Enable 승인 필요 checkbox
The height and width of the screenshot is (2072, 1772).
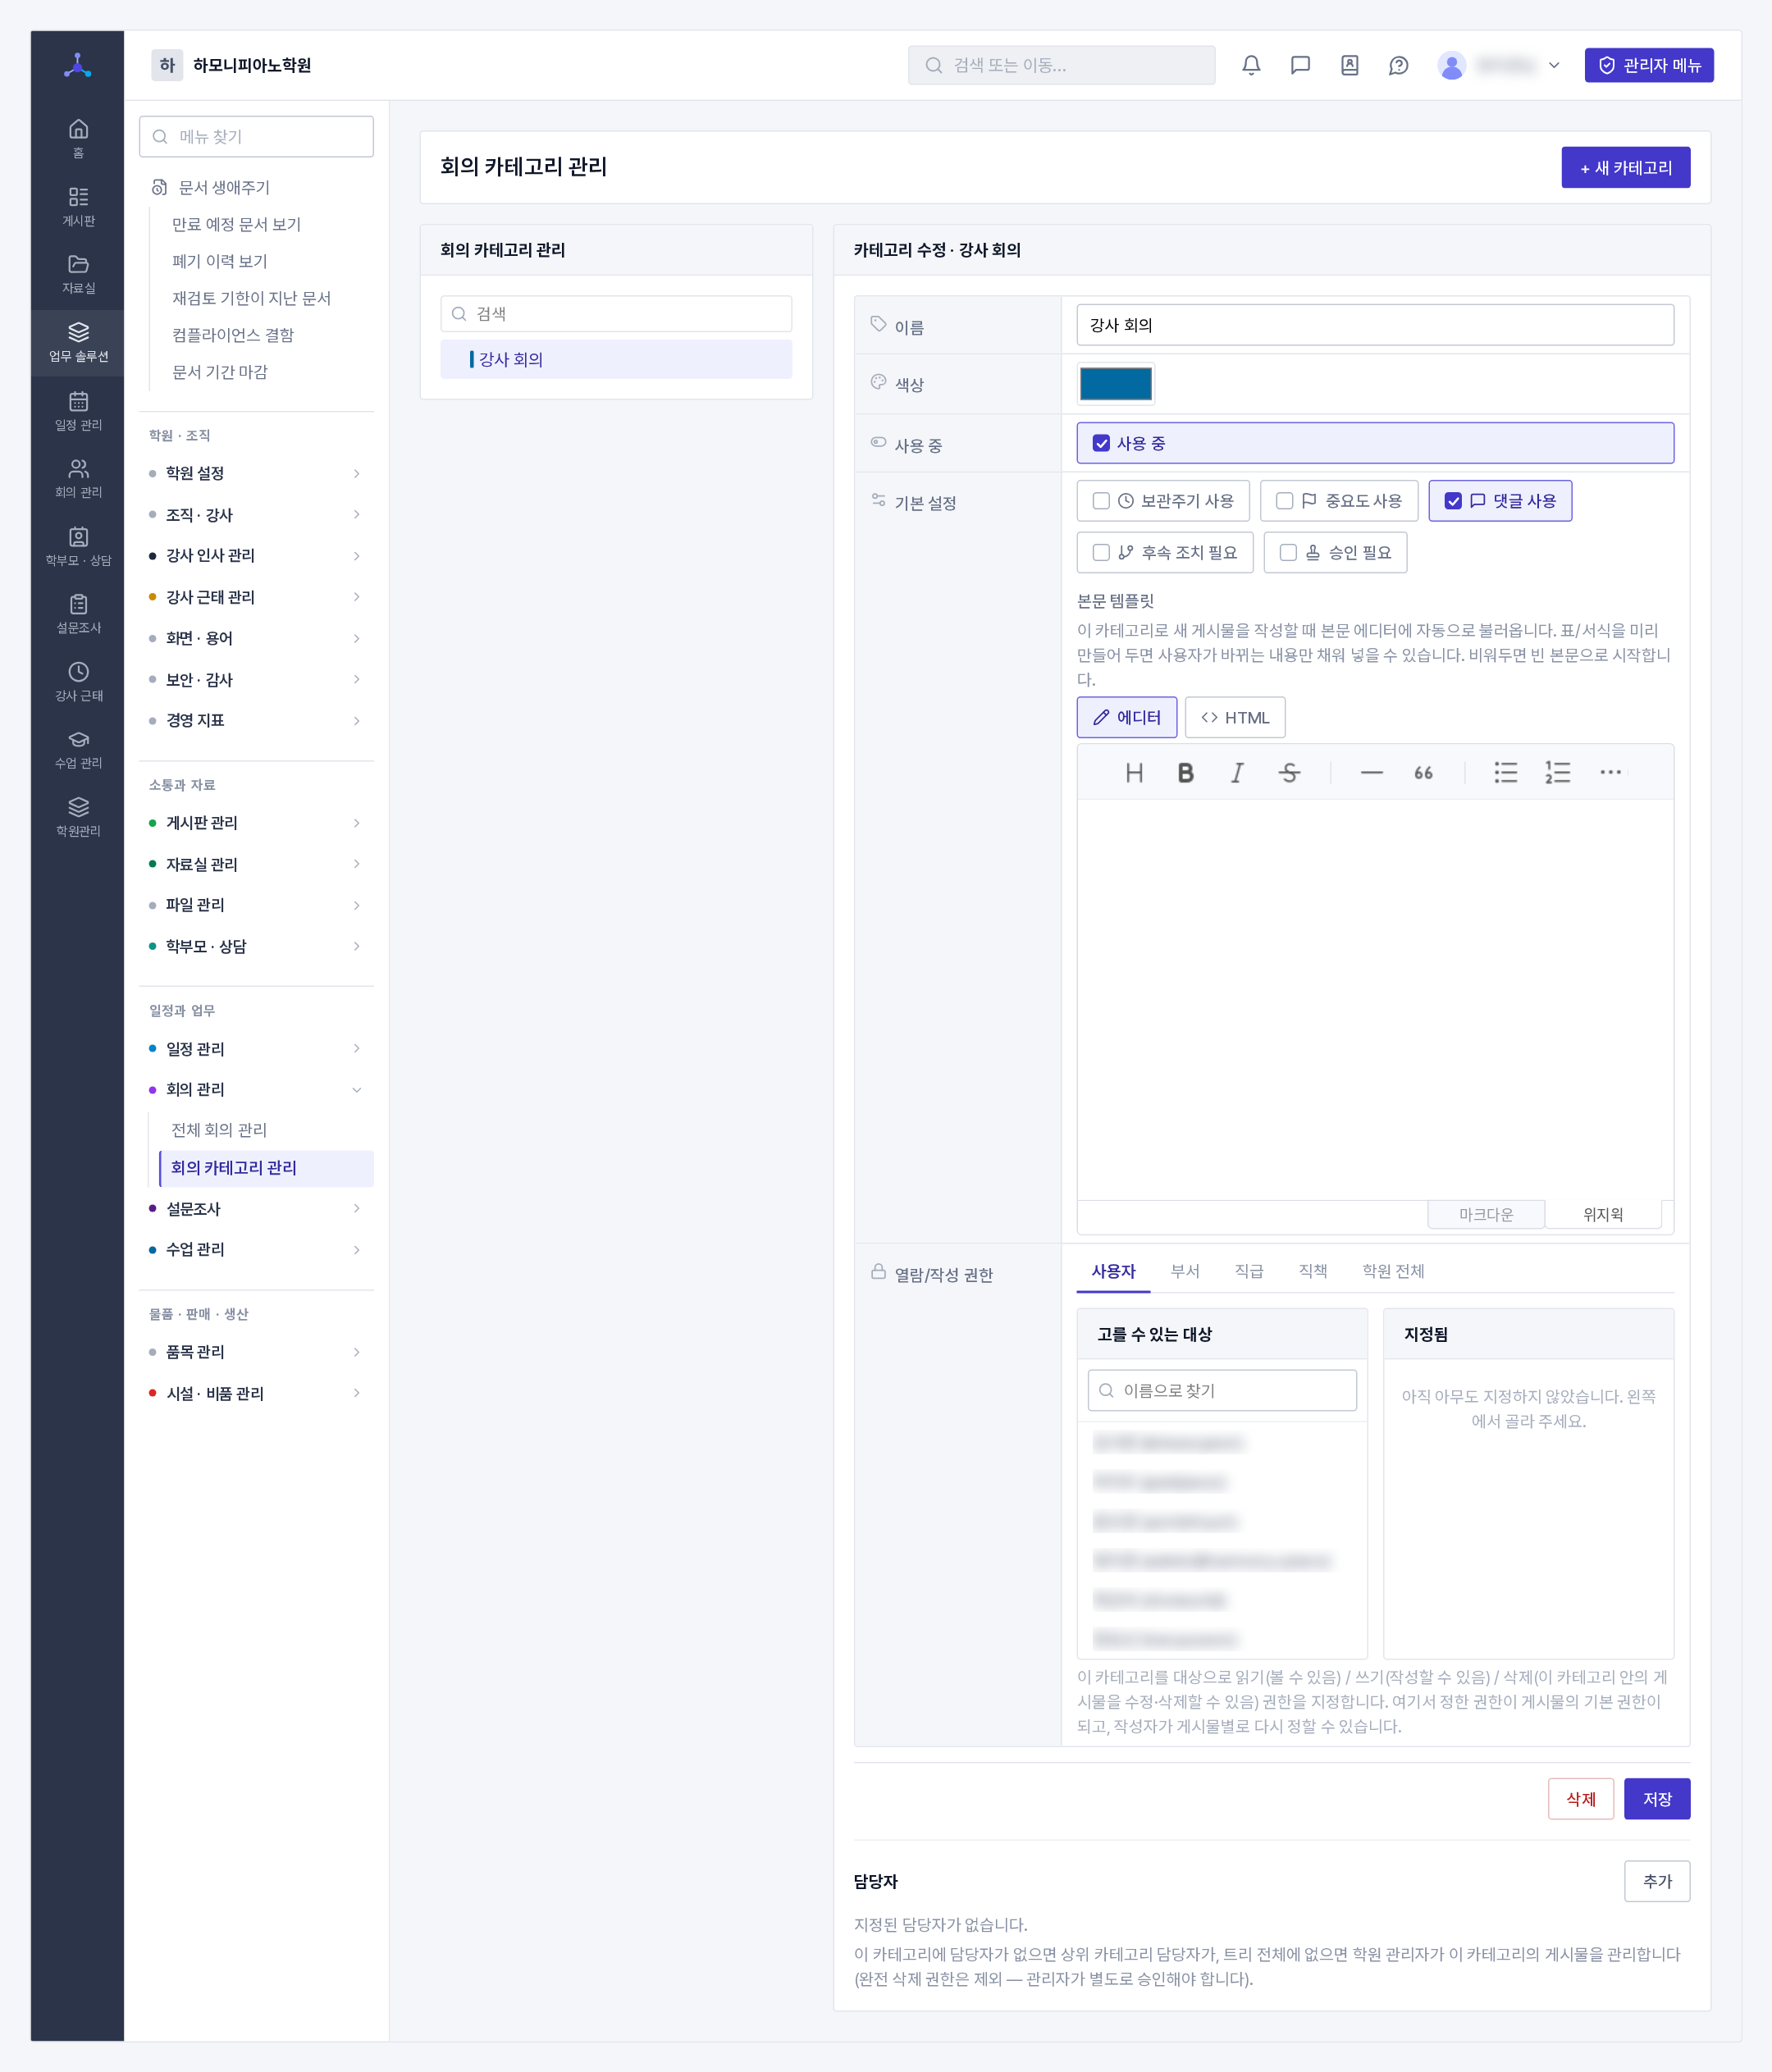click(1288, 553)
